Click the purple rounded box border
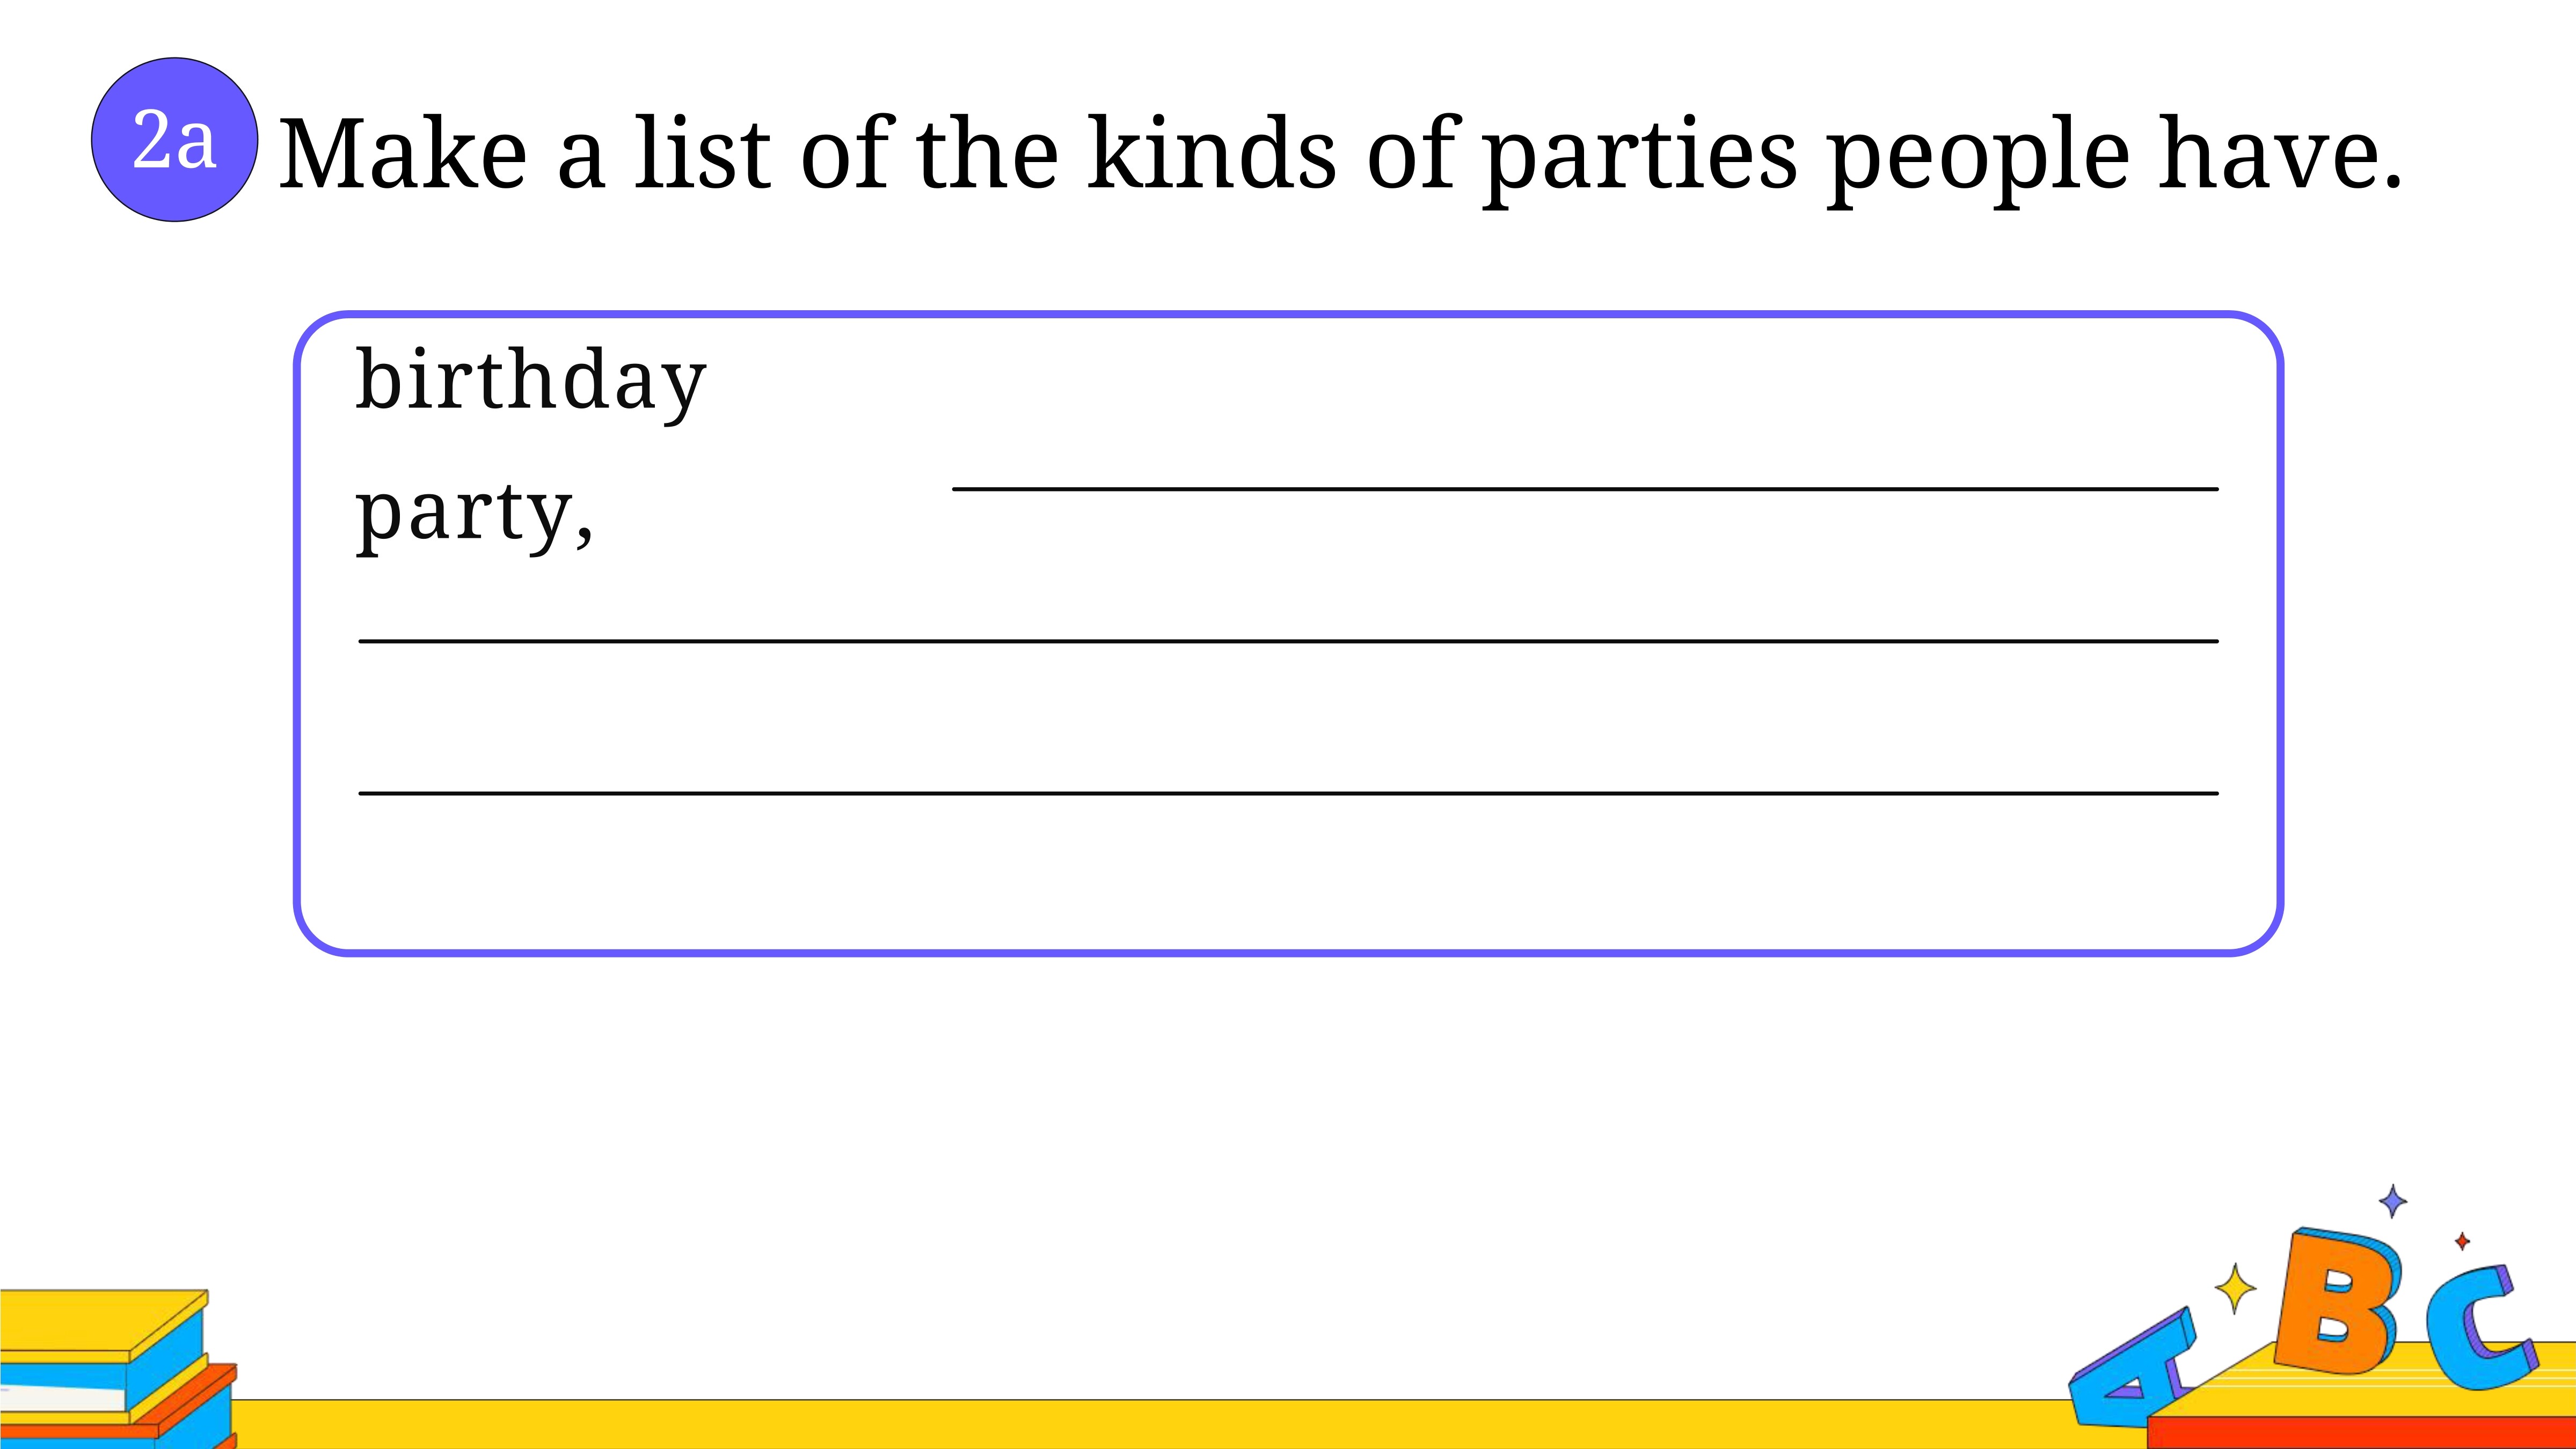Screen dimensions: 2576x1449 point(1288,314)
